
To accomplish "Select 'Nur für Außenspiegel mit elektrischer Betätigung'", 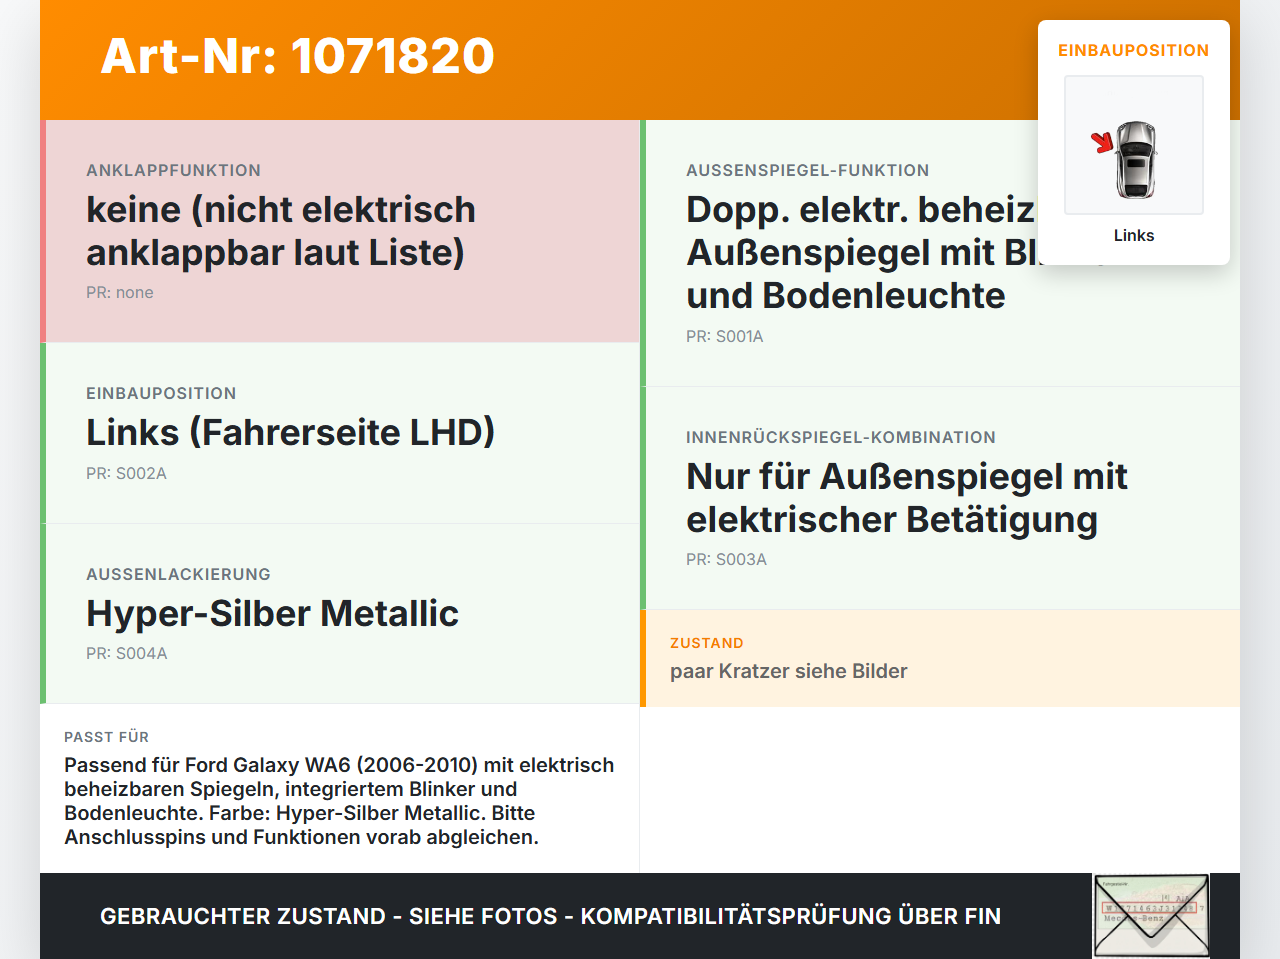I will (907, 498).
